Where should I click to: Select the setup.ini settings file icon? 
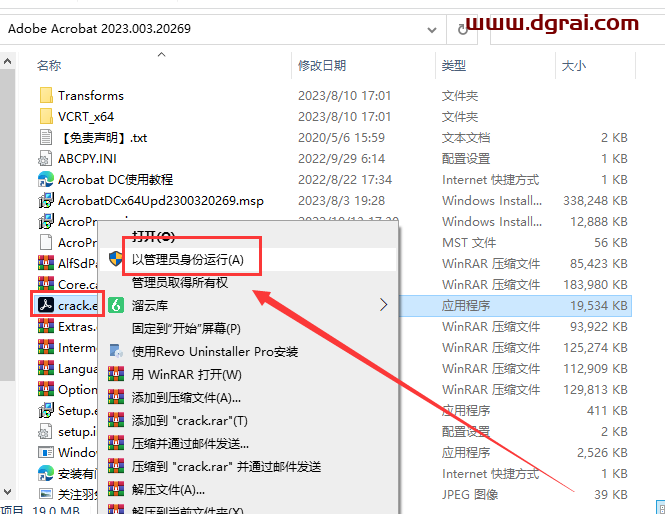click(45, 431)
